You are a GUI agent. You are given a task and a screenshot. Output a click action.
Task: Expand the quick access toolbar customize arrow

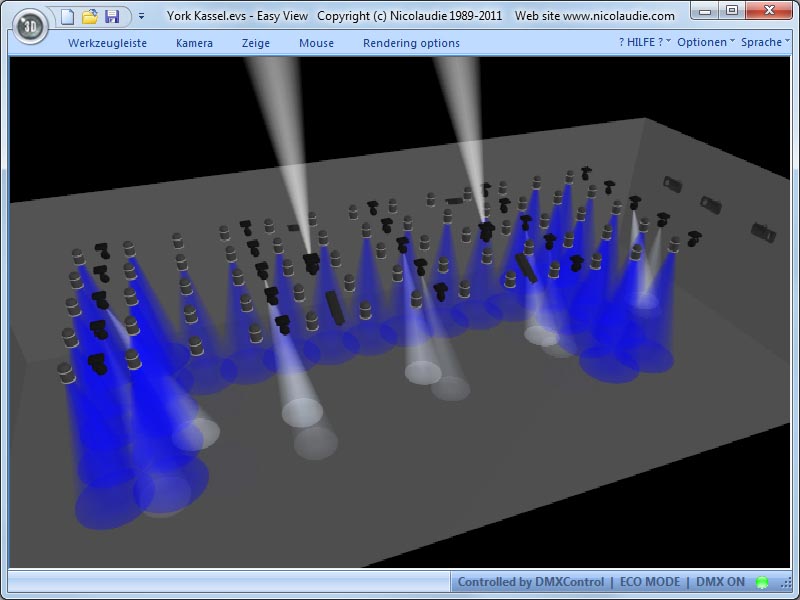(141, 16)
